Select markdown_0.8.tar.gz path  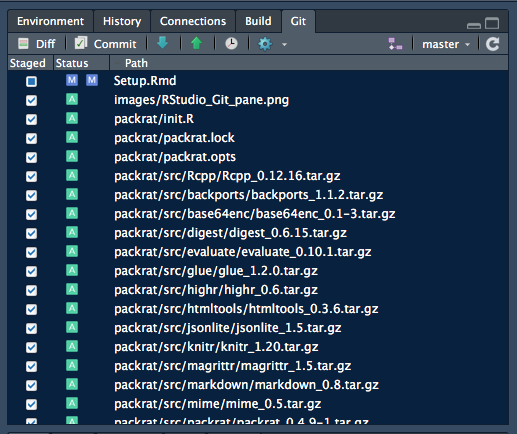click(246, 385)
